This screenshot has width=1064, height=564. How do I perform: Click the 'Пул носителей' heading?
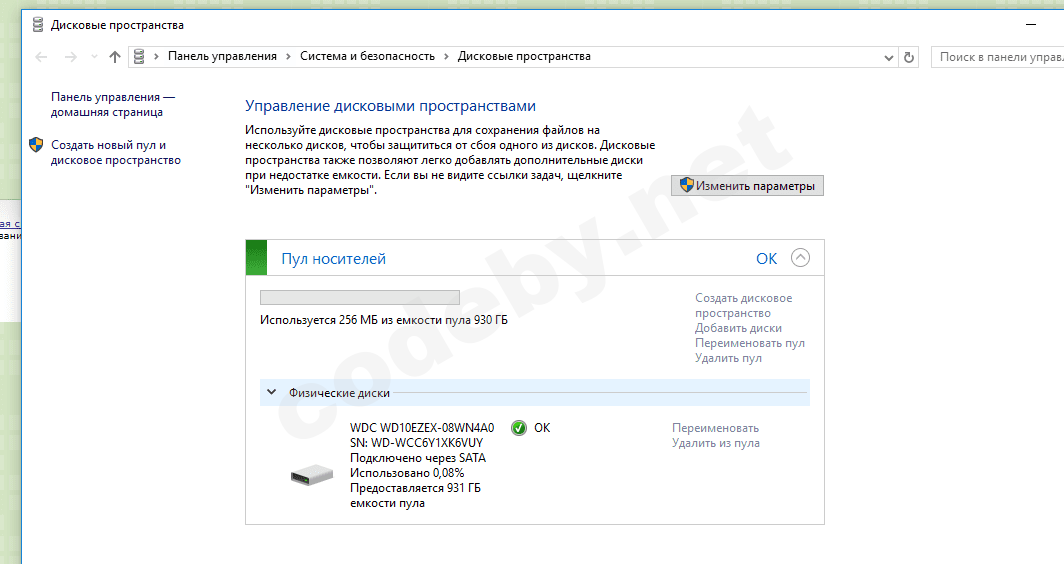334,259
